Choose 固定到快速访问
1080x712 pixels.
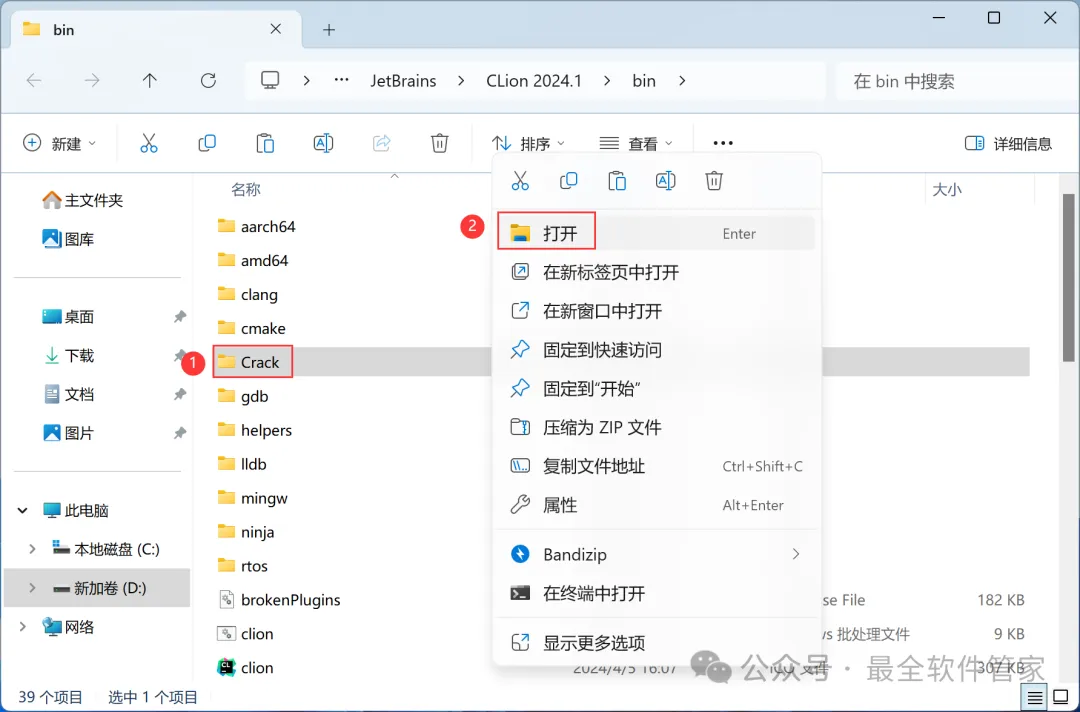656,350
